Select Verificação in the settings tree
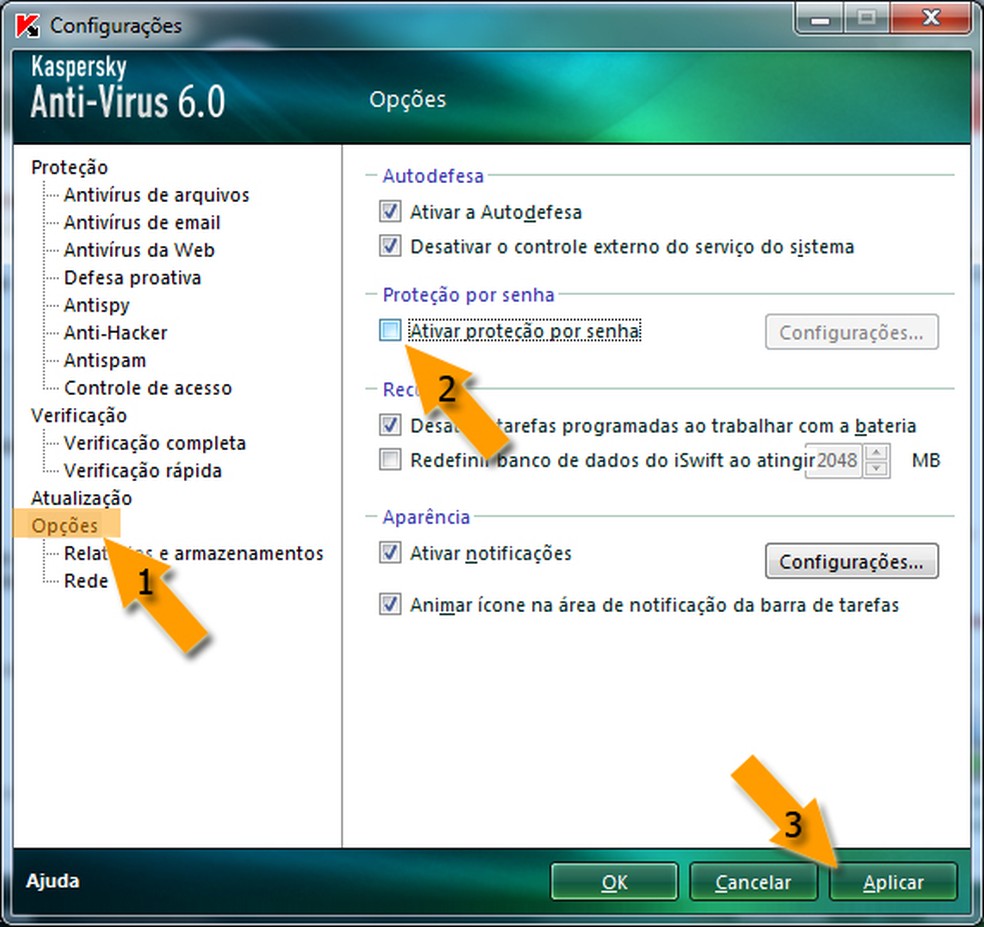 coord(79,415)
